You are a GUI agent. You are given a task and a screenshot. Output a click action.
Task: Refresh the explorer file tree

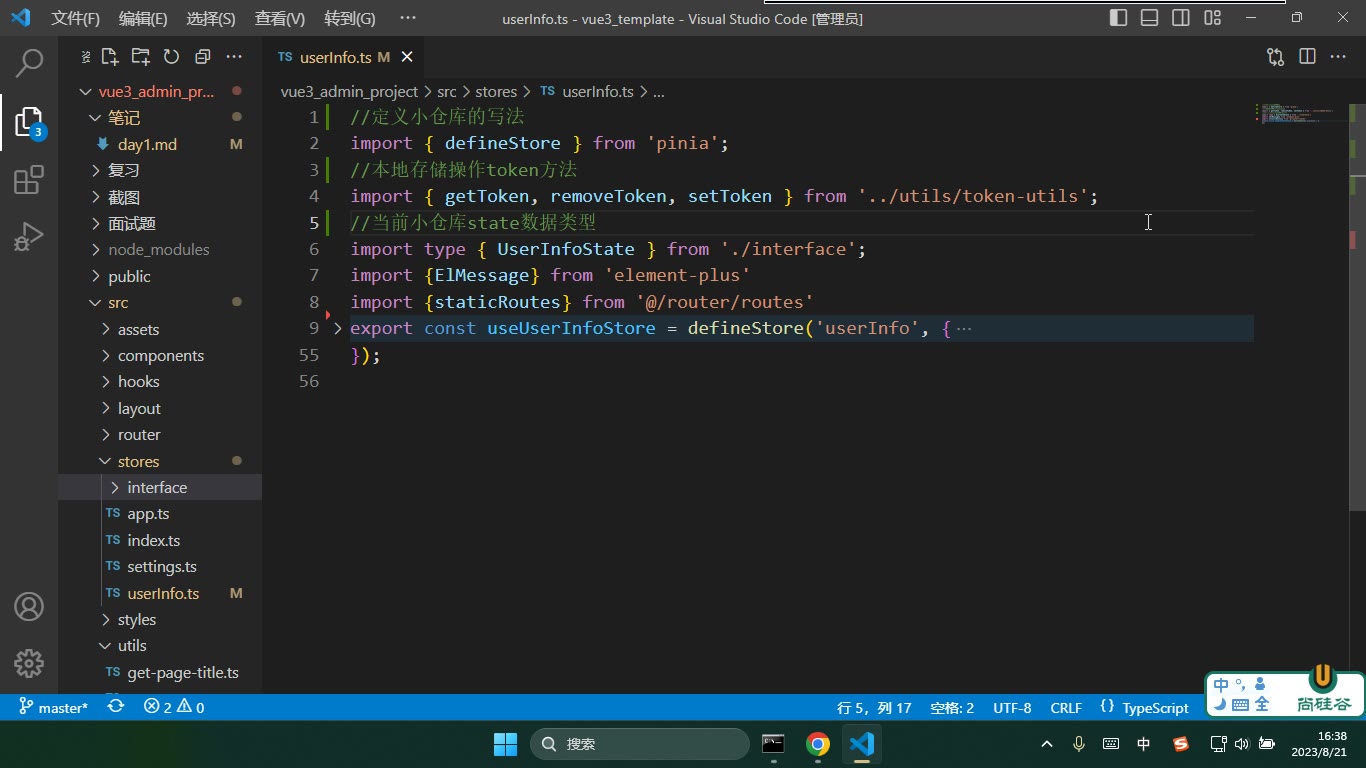coord(171,57)
